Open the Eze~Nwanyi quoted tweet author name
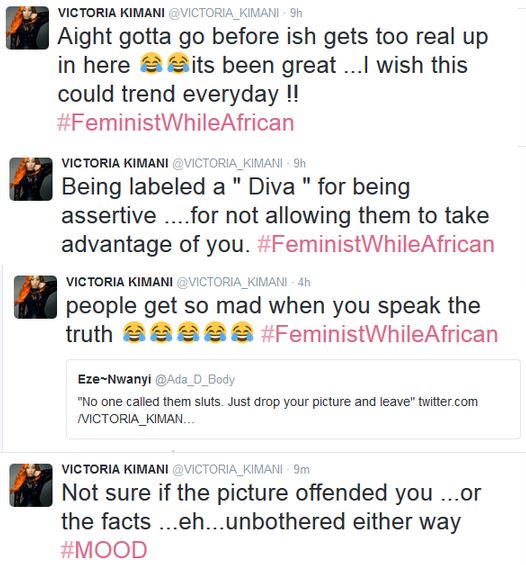This screenshot has width=526, height=565. coord(114,379)
